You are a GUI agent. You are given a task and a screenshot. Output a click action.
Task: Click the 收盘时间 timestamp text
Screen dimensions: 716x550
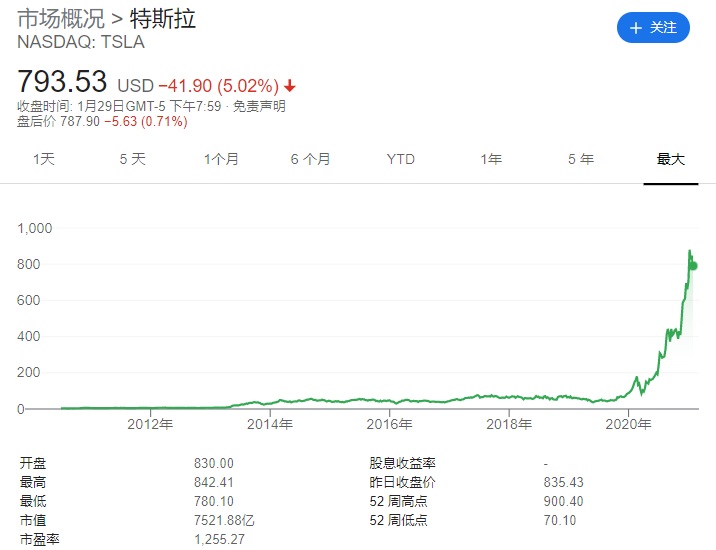tap(119, 106)
